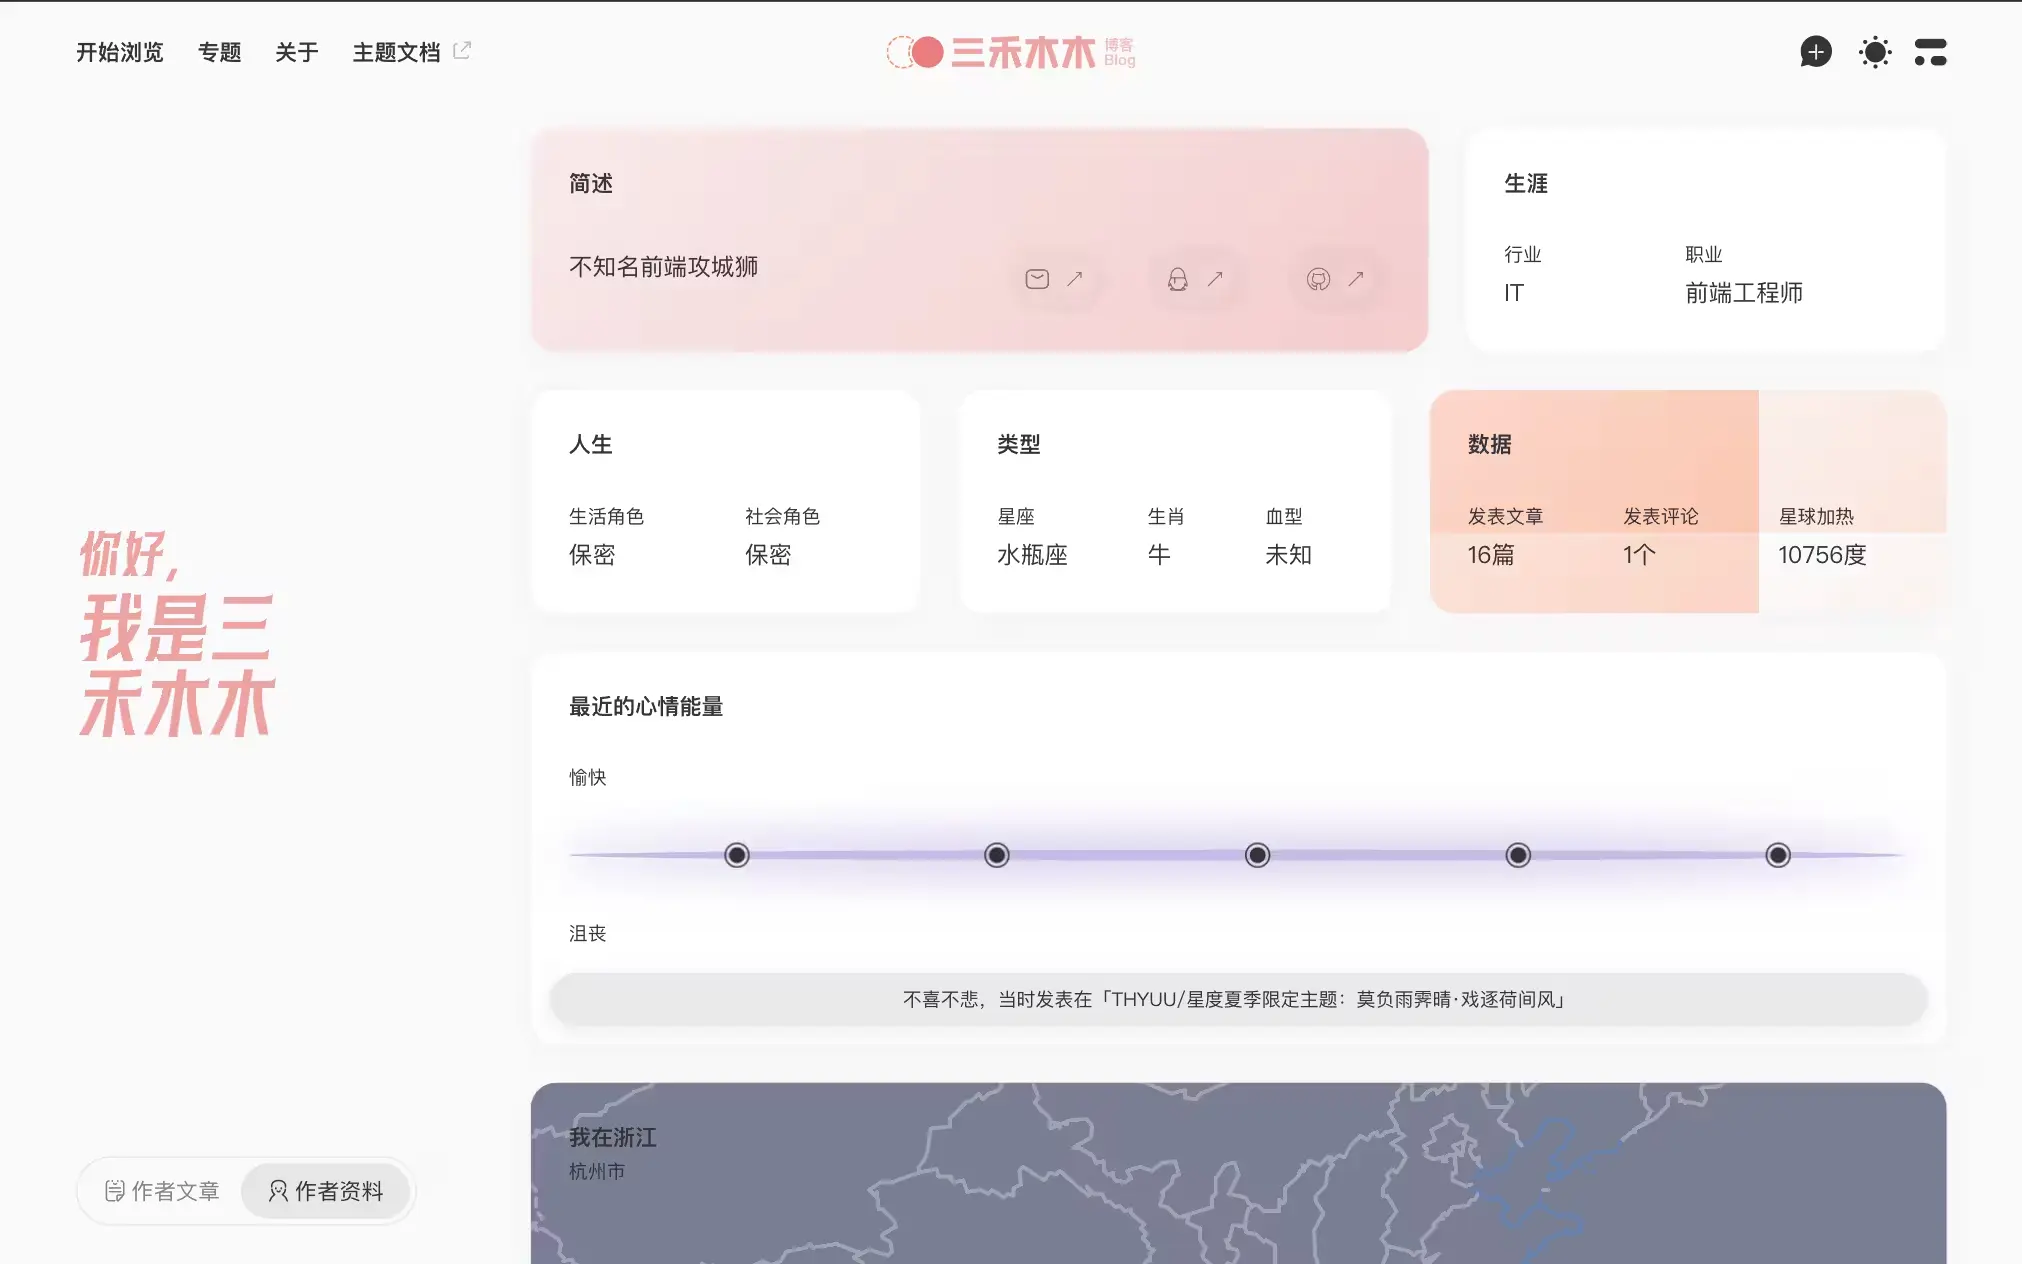Open the top-right menu layout icon

[x=1930, y=52]
